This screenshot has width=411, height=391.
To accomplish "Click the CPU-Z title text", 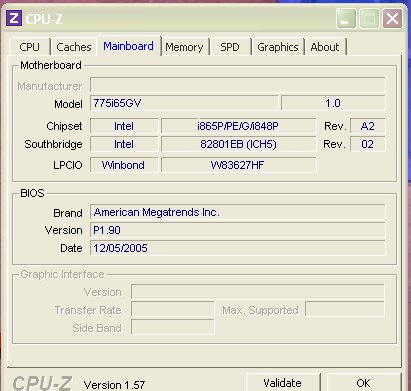I will [x=44, y=19].
